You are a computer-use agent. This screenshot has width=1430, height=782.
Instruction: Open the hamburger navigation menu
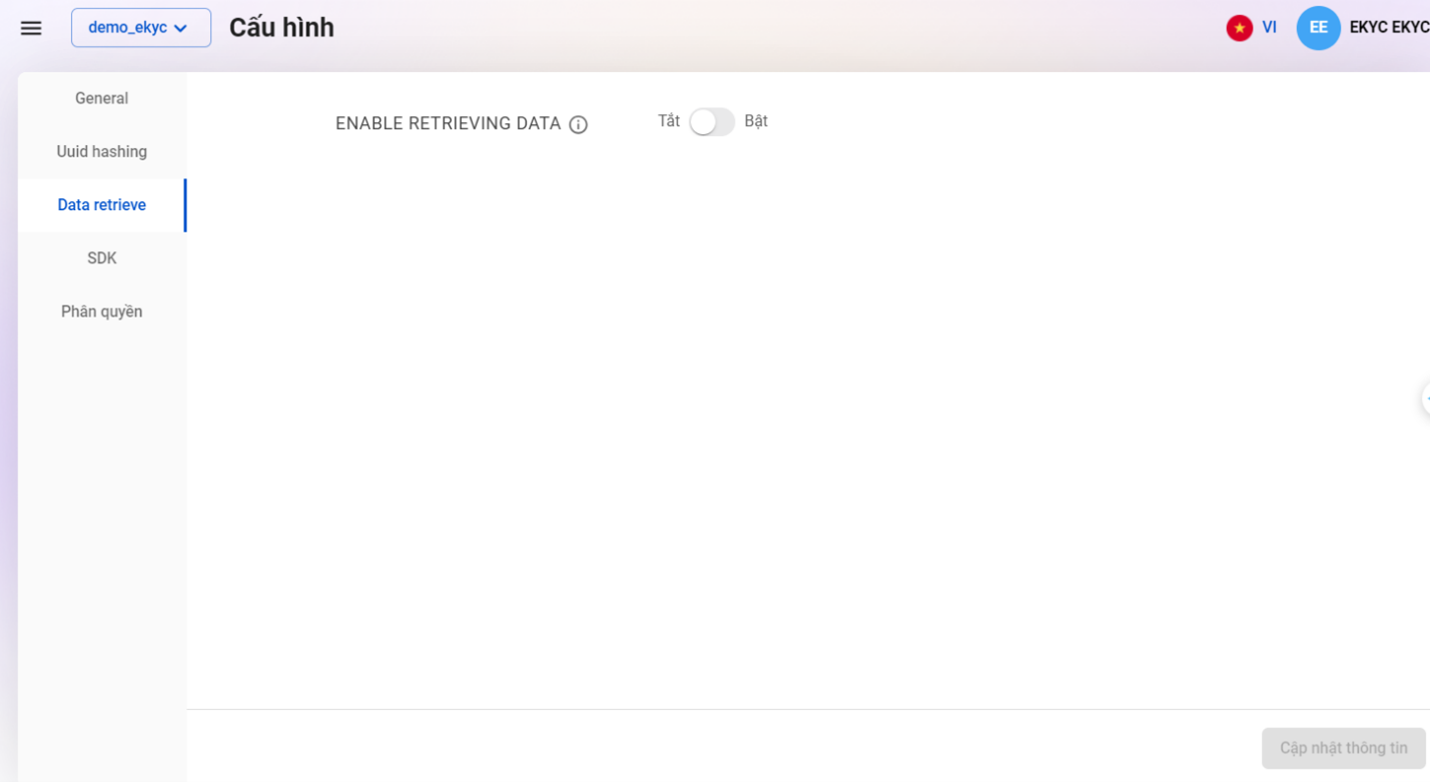click(x=31, y=28)
